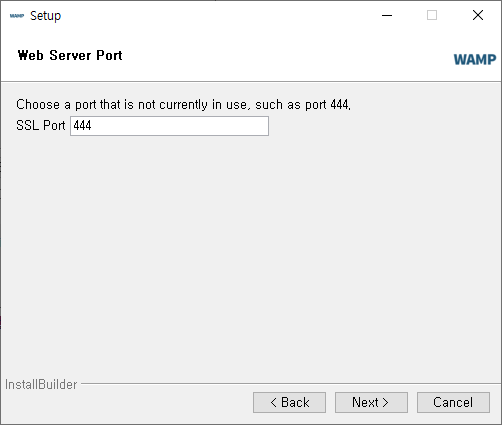Click the right arrow on the Next button
Screen dimensions: 502x425
coord(385,402)
